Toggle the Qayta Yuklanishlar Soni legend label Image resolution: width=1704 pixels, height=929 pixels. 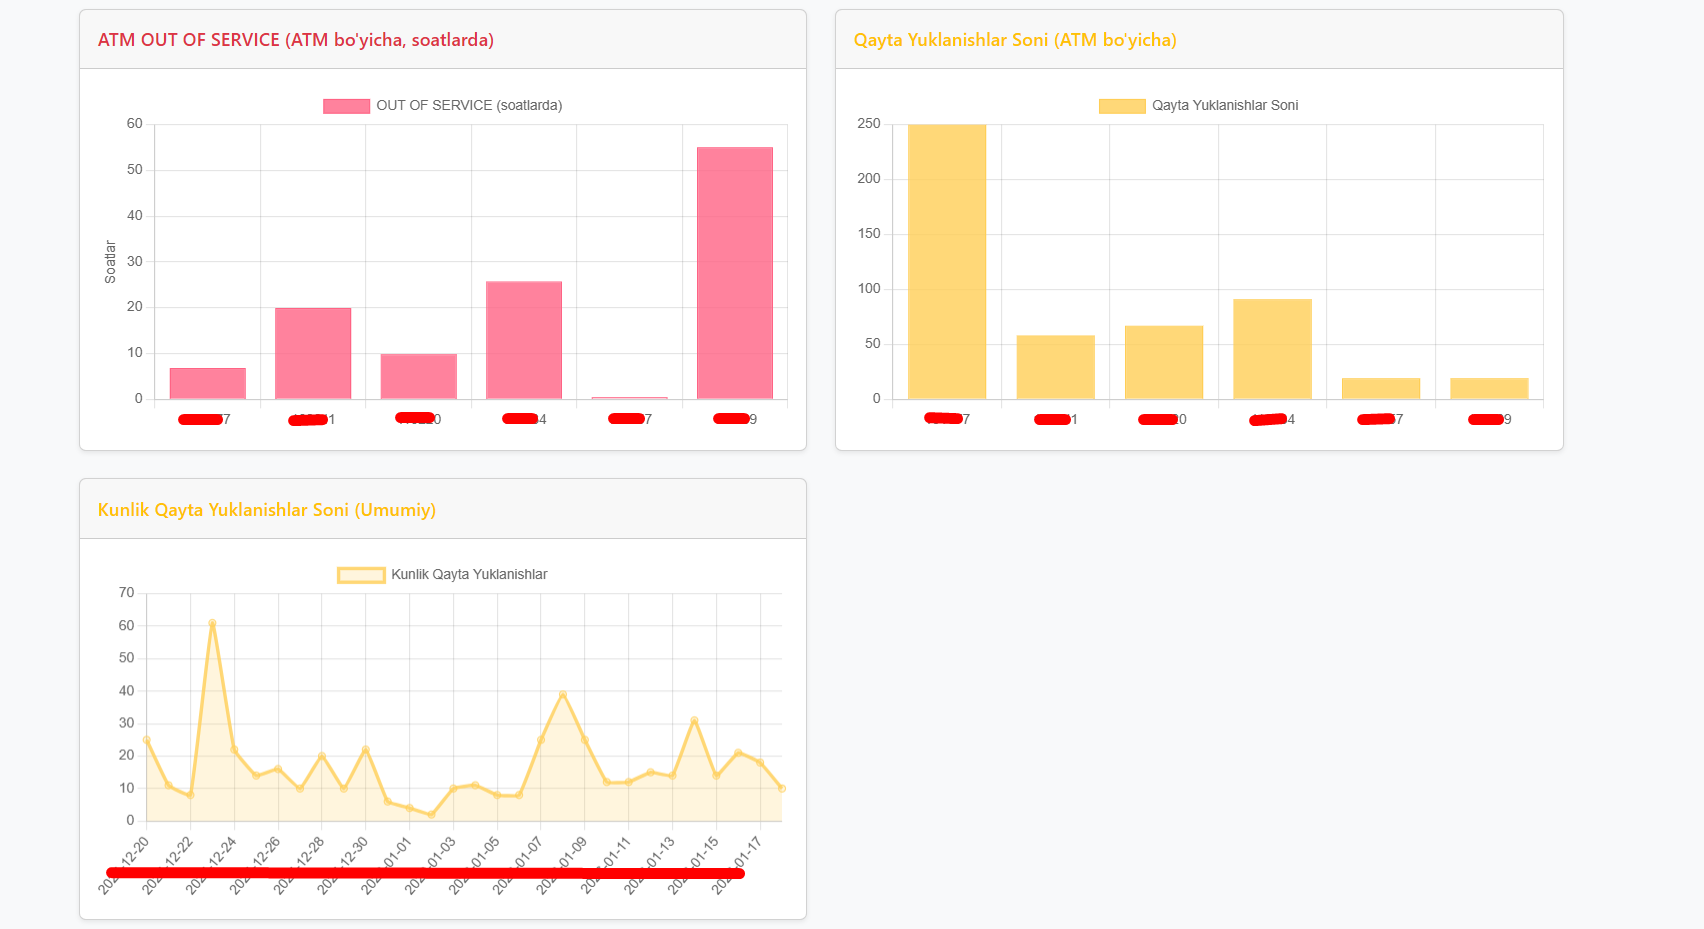[x=1224, y=106]
